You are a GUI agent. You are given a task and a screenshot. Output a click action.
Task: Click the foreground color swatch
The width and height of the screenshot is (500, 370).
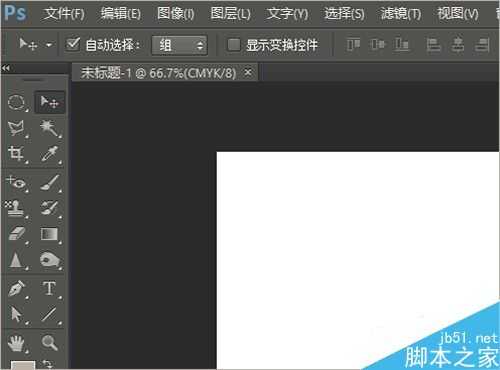pyautogui.click(x=23, y=365)
